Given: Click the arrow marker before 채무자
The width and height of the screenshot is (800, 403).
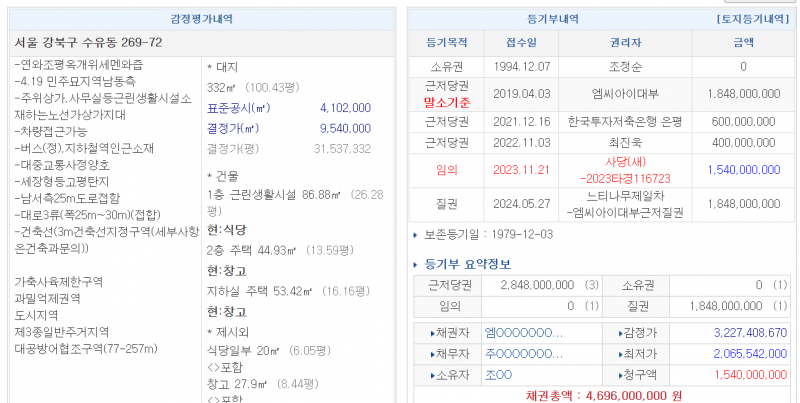Looking at the screenshot, I should [432, 353].
